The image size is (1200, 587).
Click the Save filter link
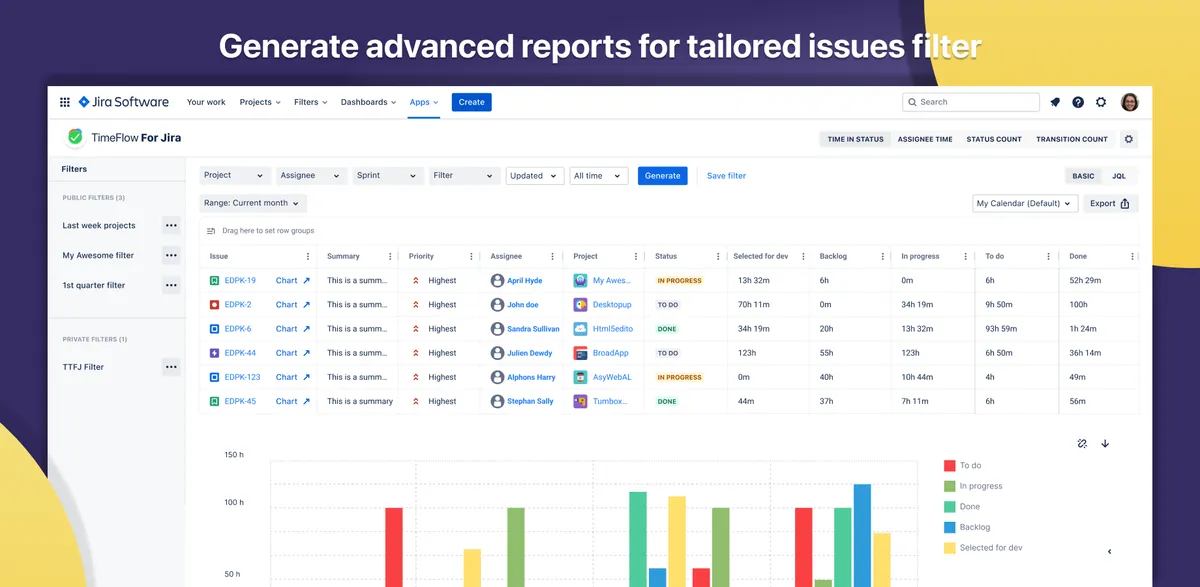pyautogui.click(x=726, y=176)
